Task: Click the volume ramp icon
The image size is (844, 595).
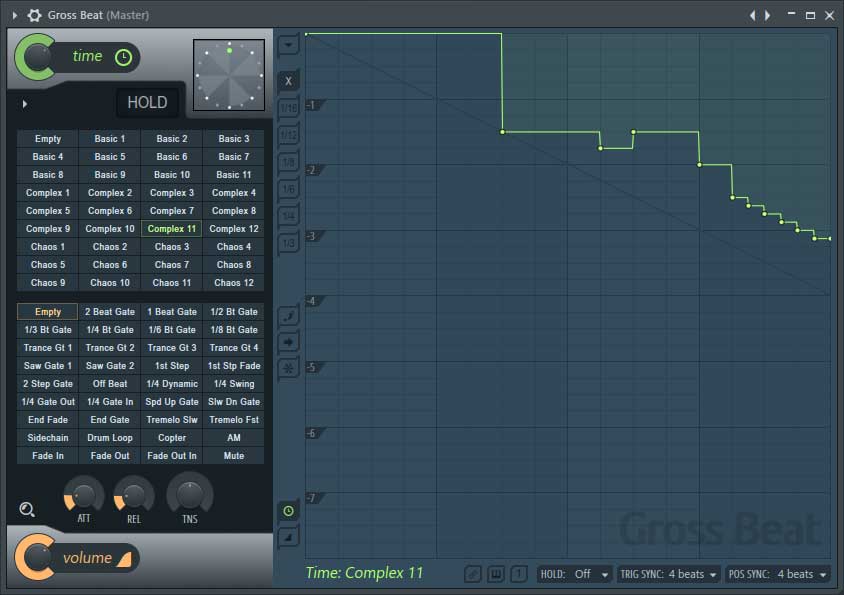Action: click(x=124, y=559)
